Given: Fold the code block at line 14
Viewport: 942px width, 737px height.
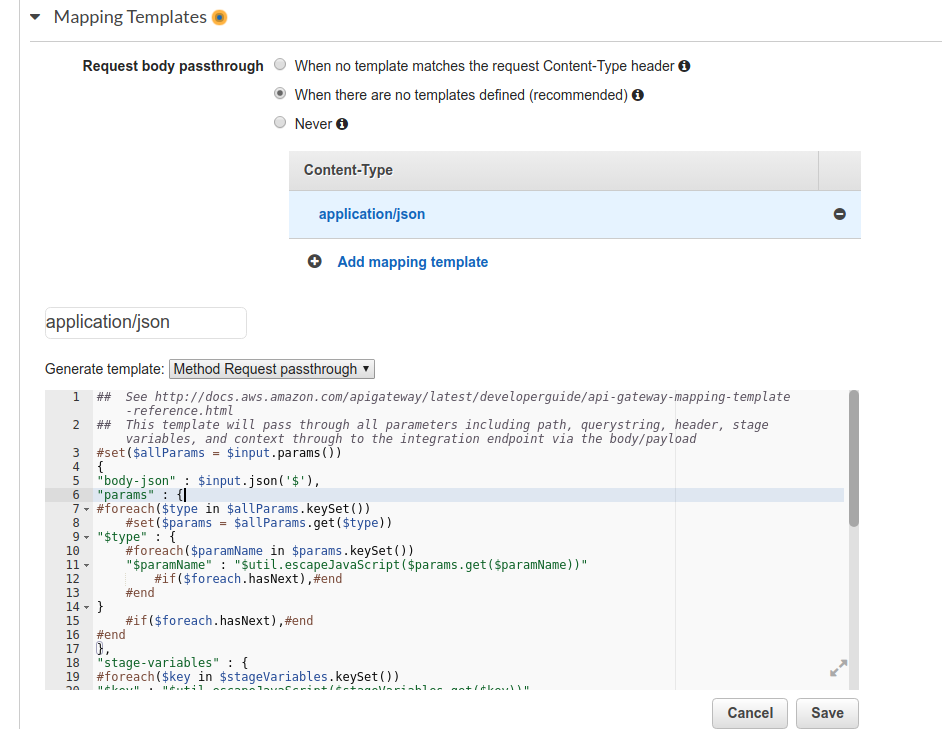Looking at the screenshot, I should (87, 607).
